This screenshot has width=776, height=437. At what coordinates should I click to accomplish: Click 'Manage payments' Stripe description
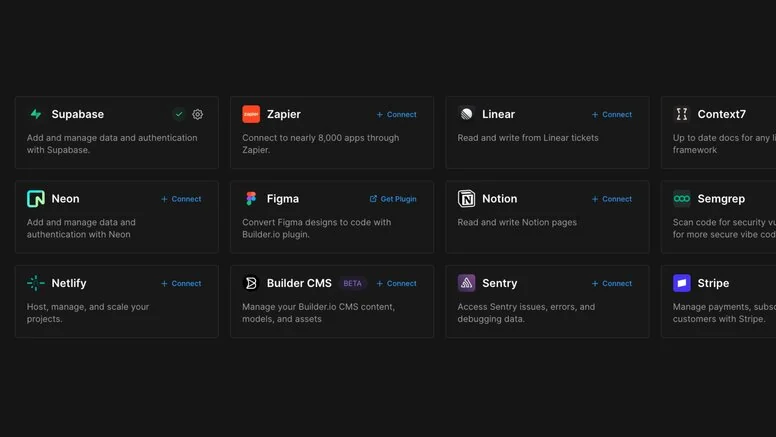[x=724, y=313]
